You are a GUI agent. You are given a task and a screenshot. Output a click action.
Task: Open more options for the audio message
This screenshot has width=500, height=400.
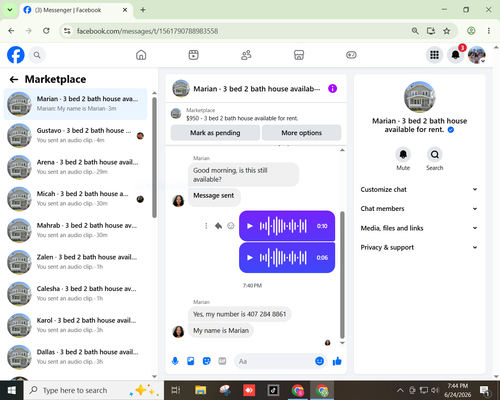point(206,226)
